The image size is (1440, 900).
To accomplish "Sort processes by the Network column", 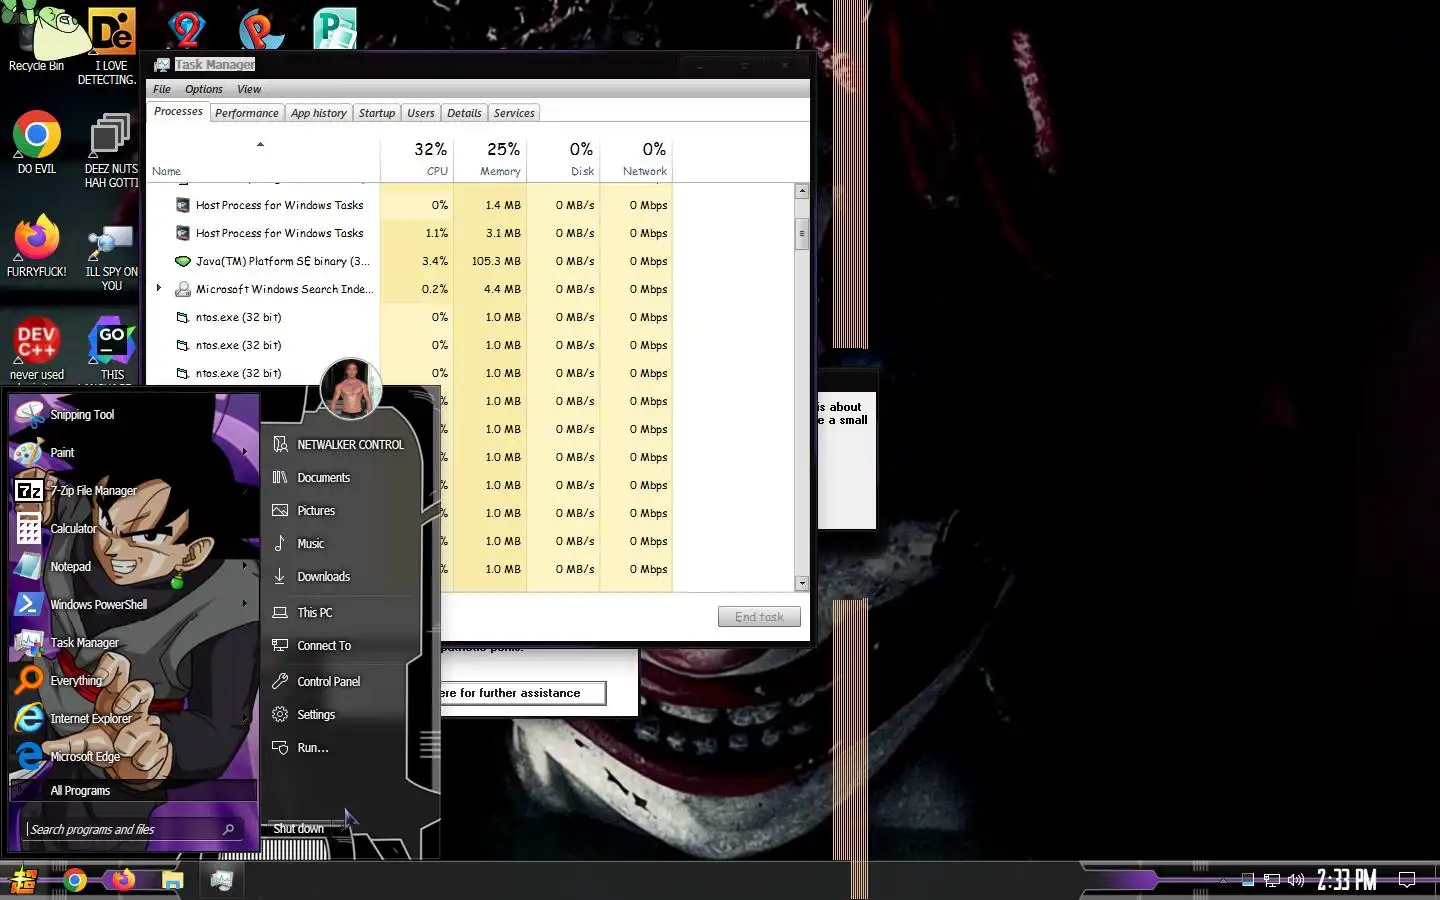I will point(636,159).
